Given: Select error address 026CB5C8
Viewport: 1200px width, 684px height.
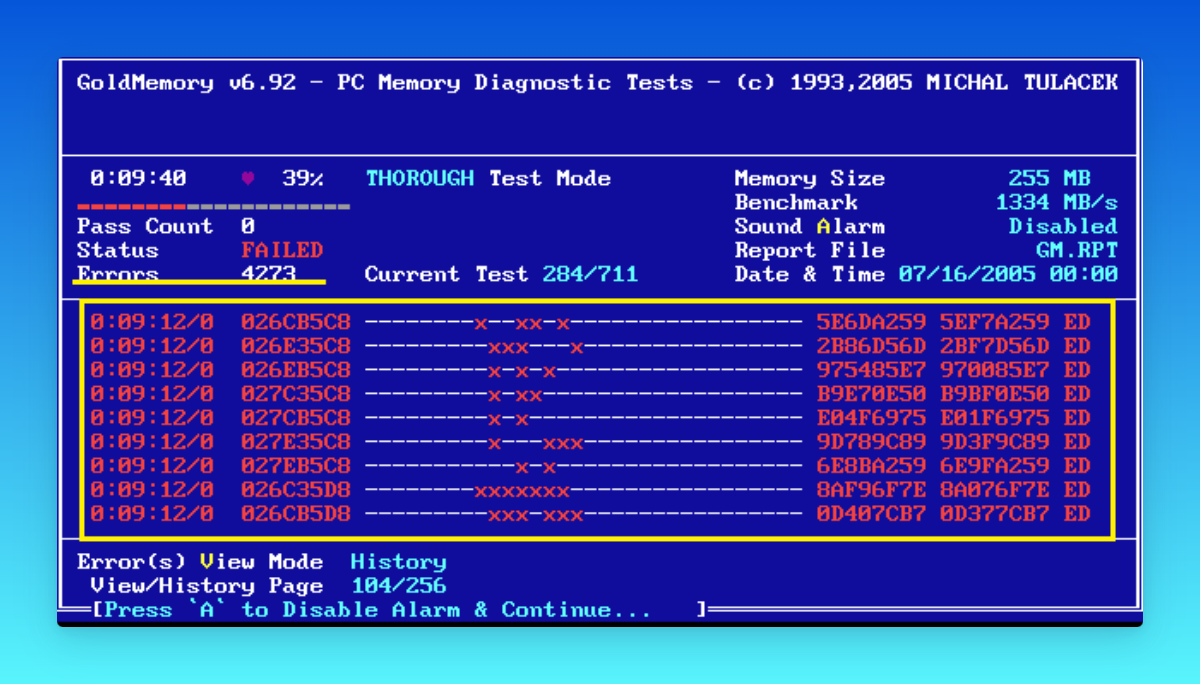Looking at the screenshot, I should [x=296, y=323].
